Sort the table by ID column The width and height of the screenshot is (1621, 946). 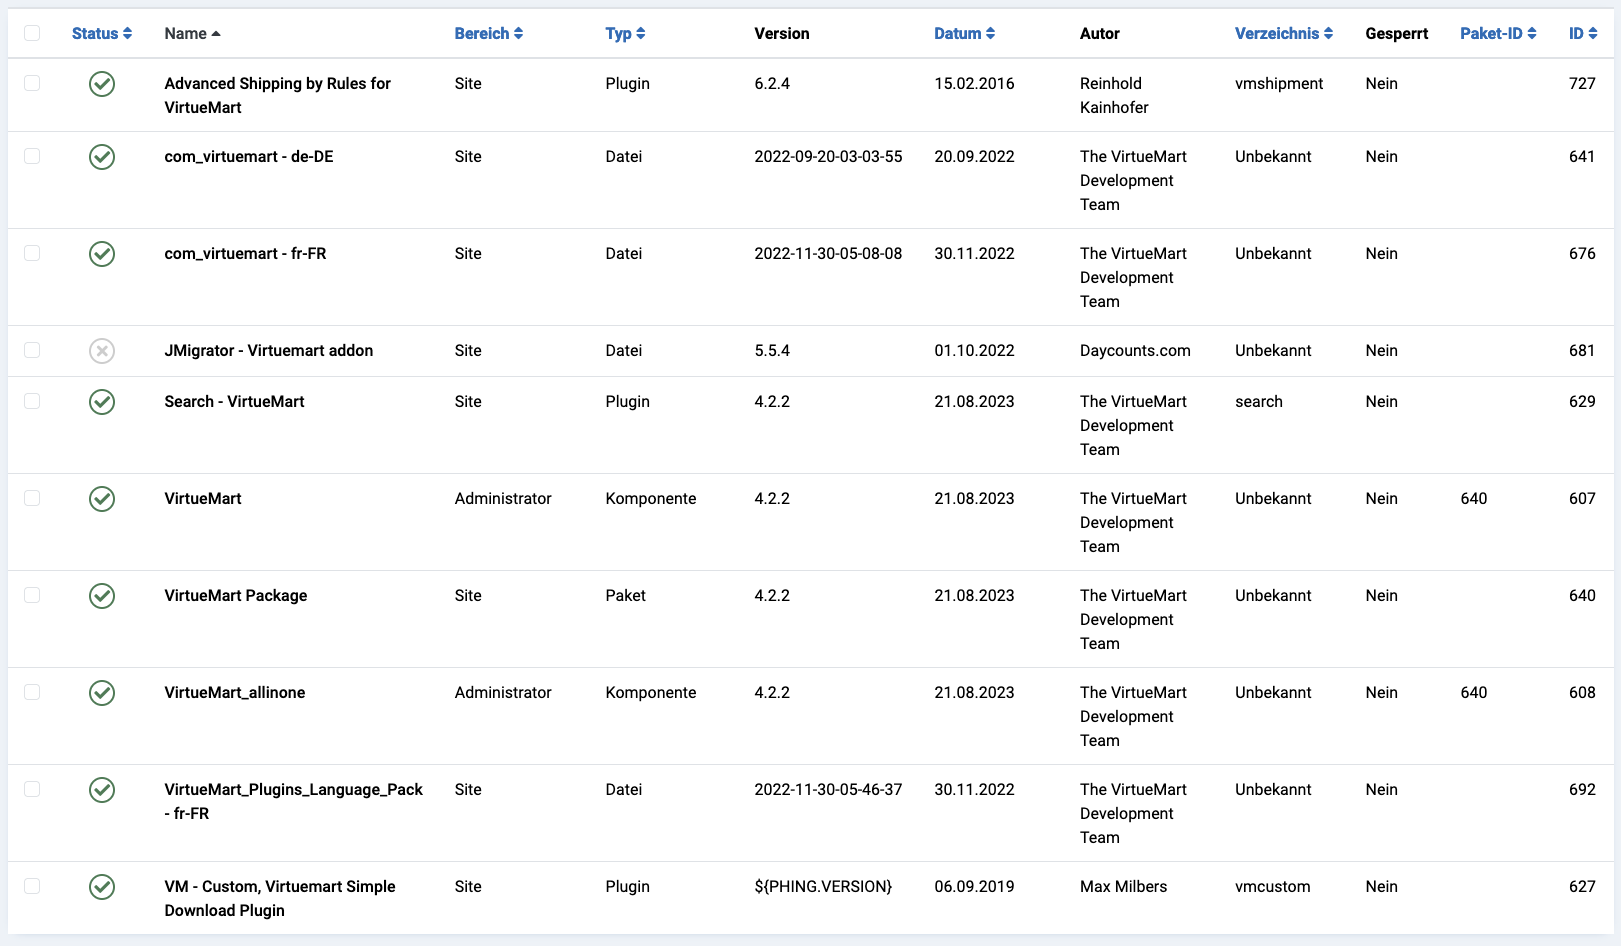tap(1582, 33)
